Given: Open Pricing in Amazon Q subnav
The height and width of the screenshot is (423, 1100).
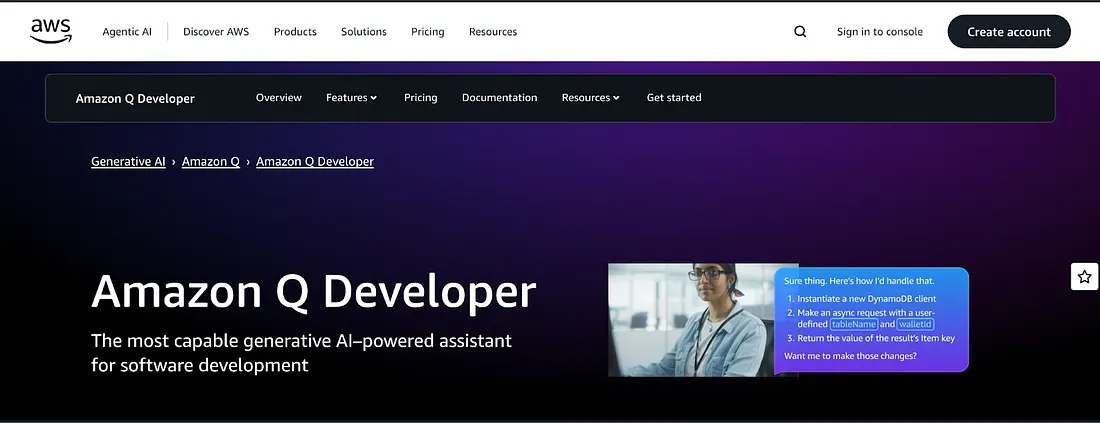Looking at the screenshot, I should click(x=421, y=98).
